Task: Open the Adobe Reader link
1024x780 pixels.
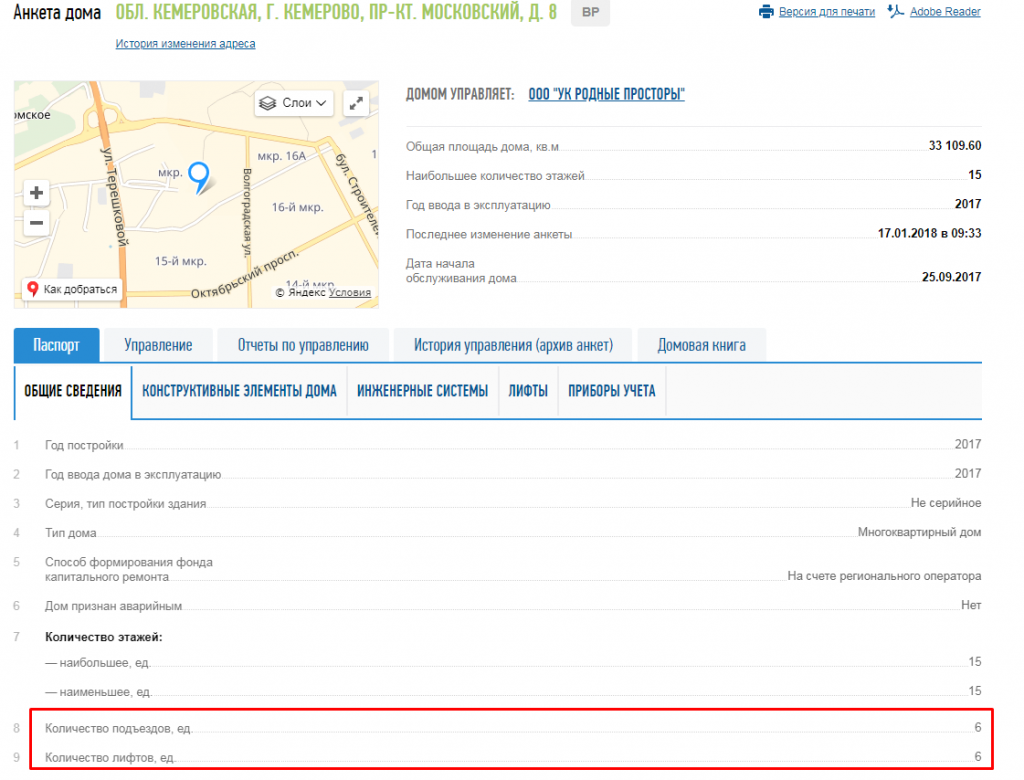Action: (x=944, y=12)
